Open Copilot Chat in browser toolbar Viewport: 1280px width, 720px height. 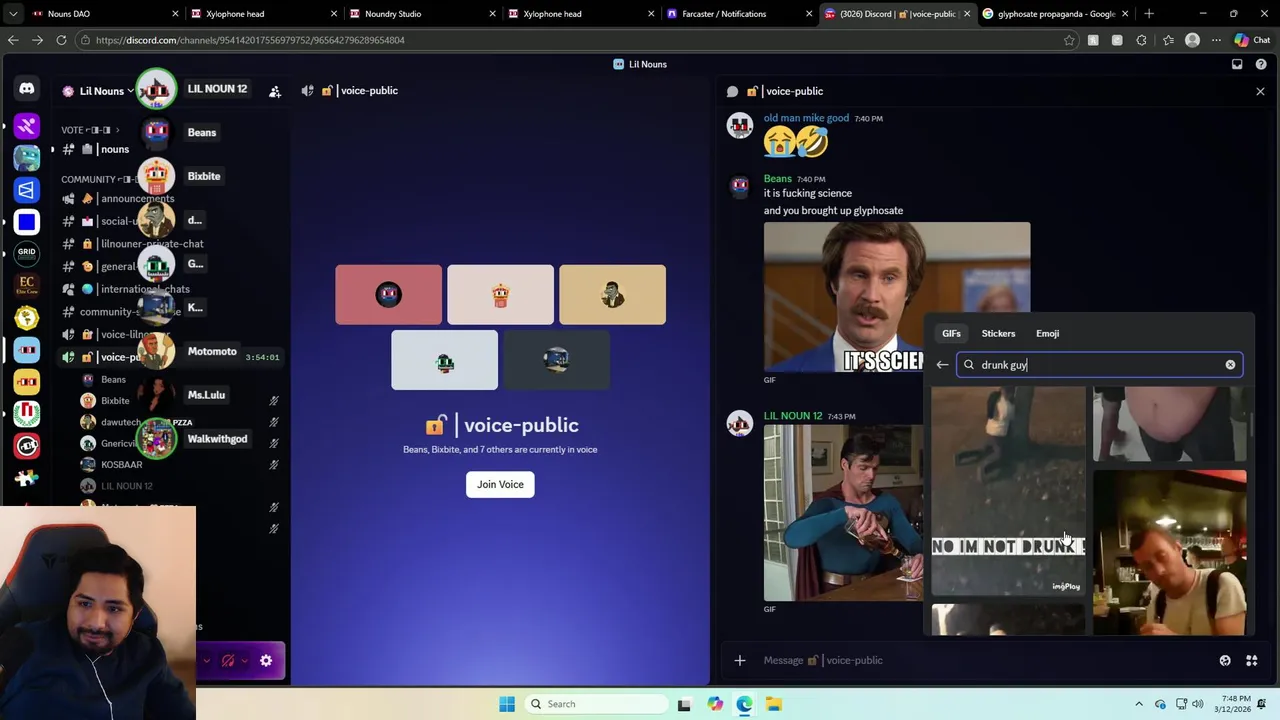point(1252,40)
